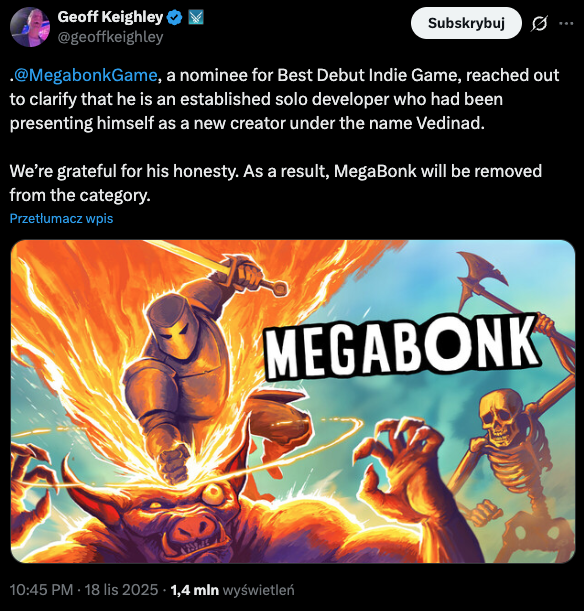The width and height of the screenshot is (584, 611).
Task: Click the MEGABONK title logo in the artwork
Action: (401, 346)
